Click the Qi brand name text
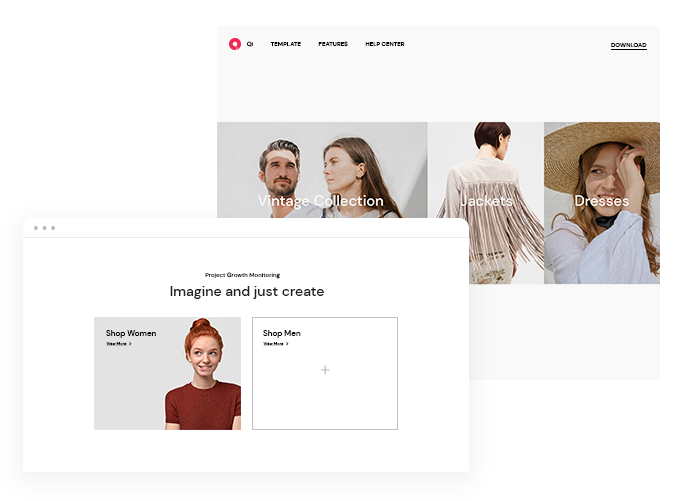This screenshot has height=501, width=686. [250, 45]
